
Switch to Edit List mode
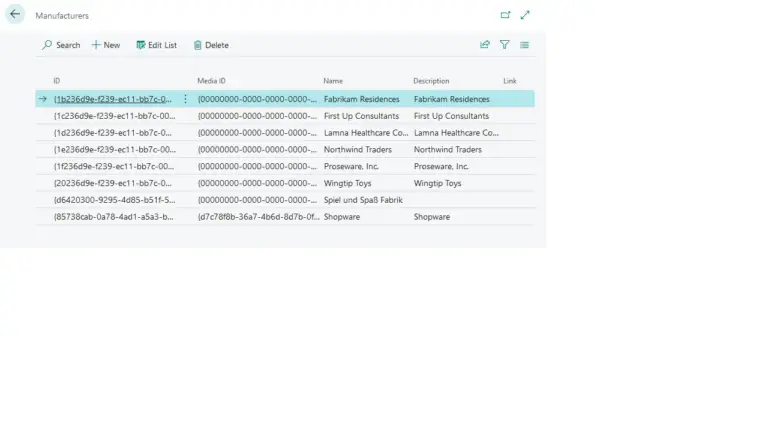point(156,45)
